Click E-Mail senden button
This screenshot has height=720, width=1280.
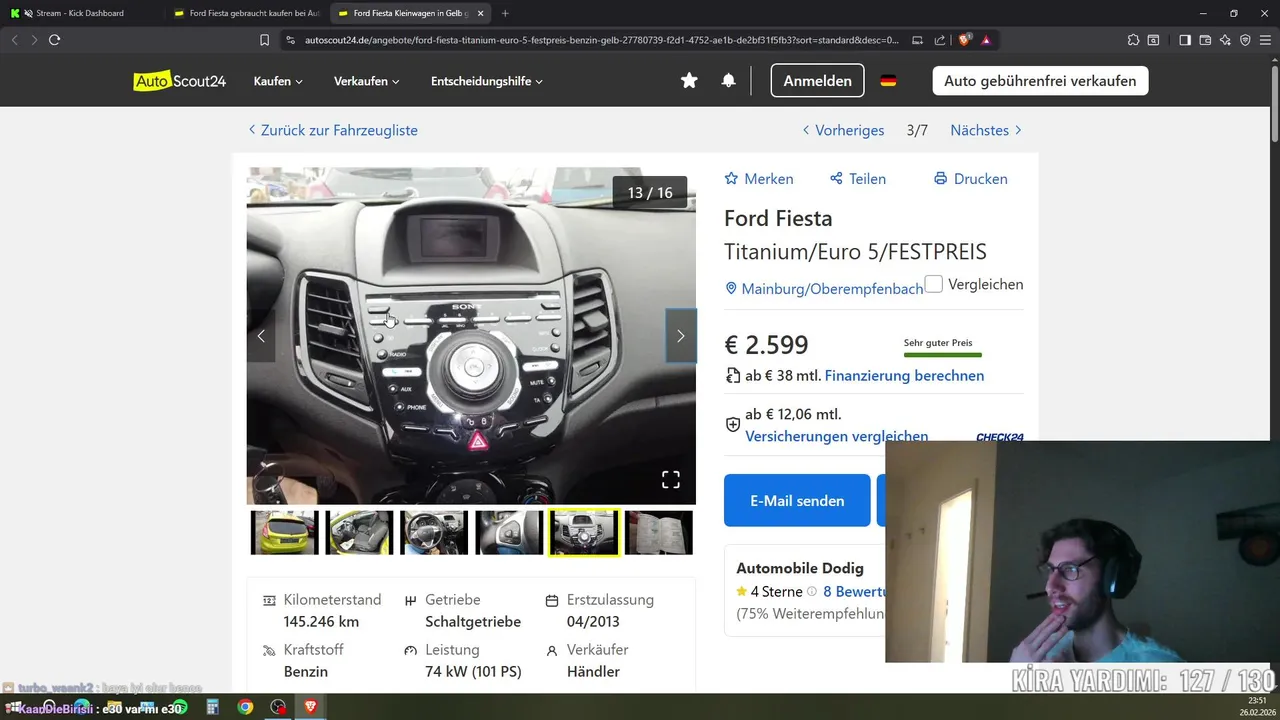(x=797, y=500)
